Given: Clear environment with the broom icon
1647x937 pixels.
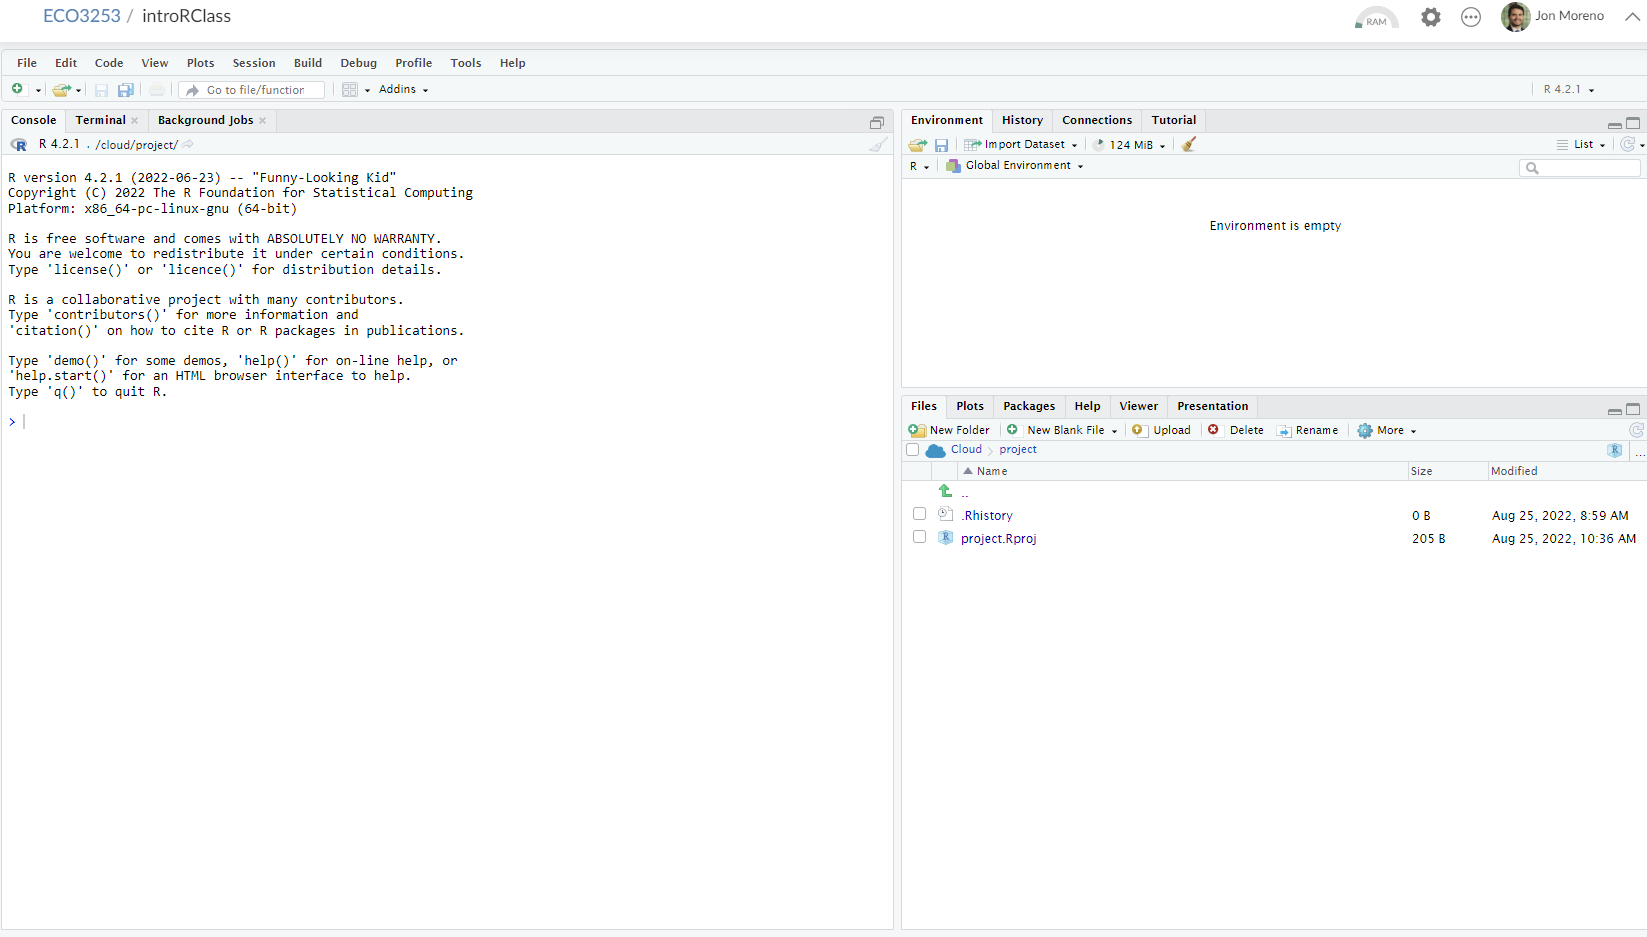Looking at the screenshot, I should (1188, 145).
